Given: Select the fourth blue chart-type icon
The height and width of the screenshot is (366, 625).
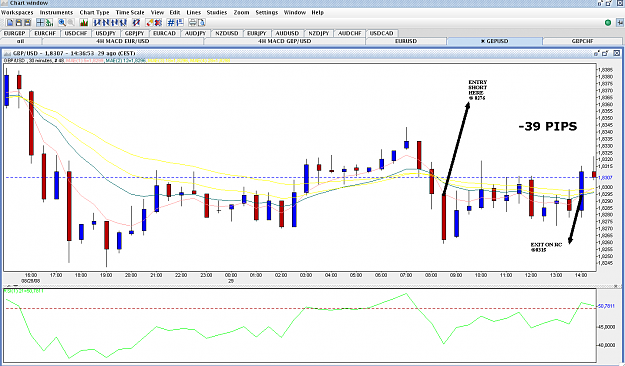Looking at the screenshot, I should point(124,23).
